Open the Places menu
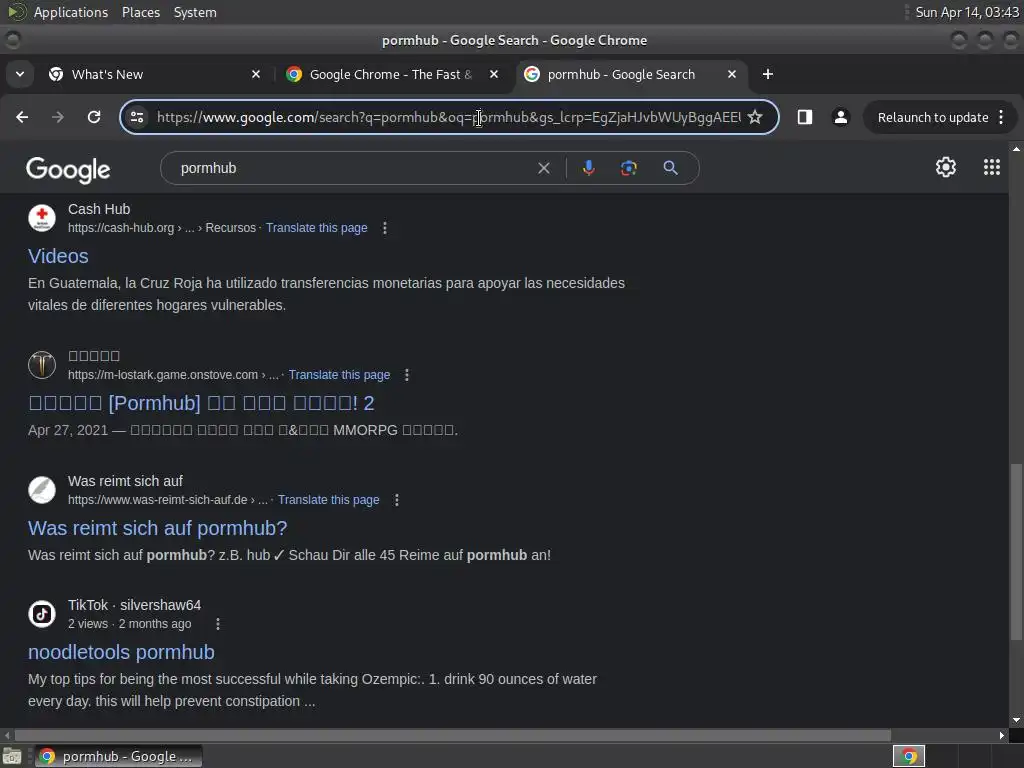Screen dimensions: 1024x768 click(141, 12)
